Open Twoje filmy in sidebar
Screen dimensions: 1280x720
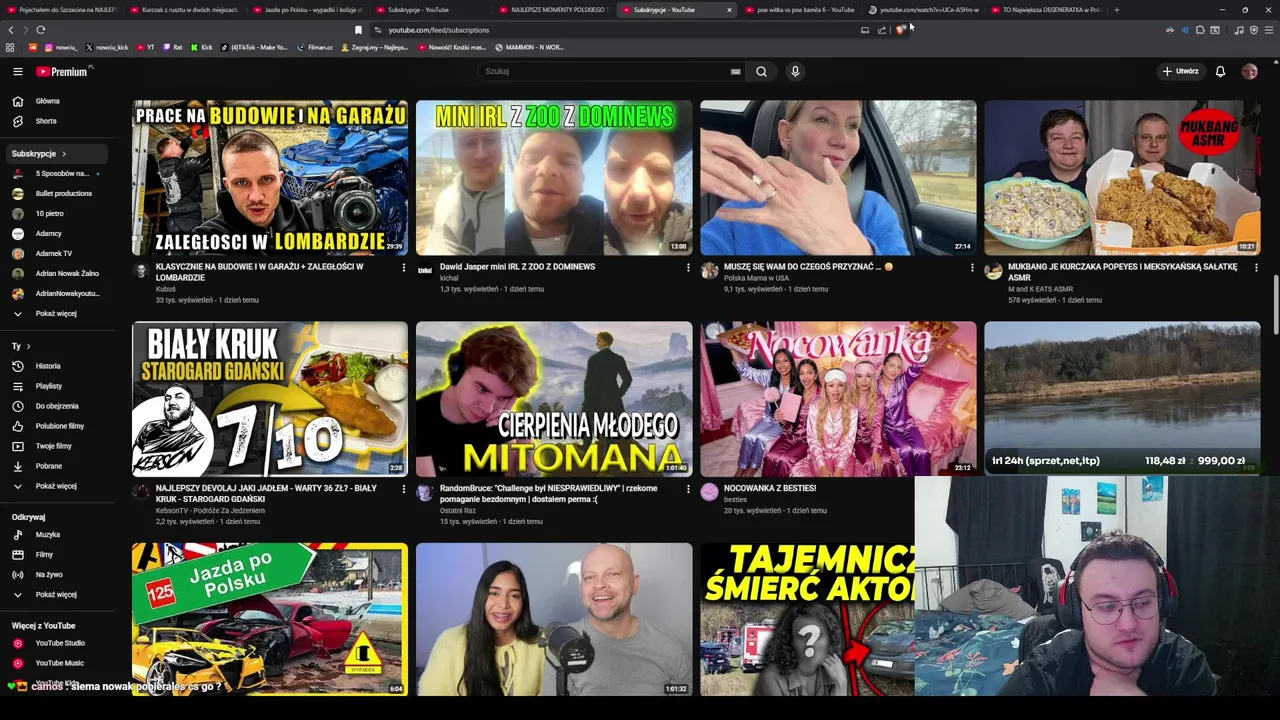coord(53,446)
